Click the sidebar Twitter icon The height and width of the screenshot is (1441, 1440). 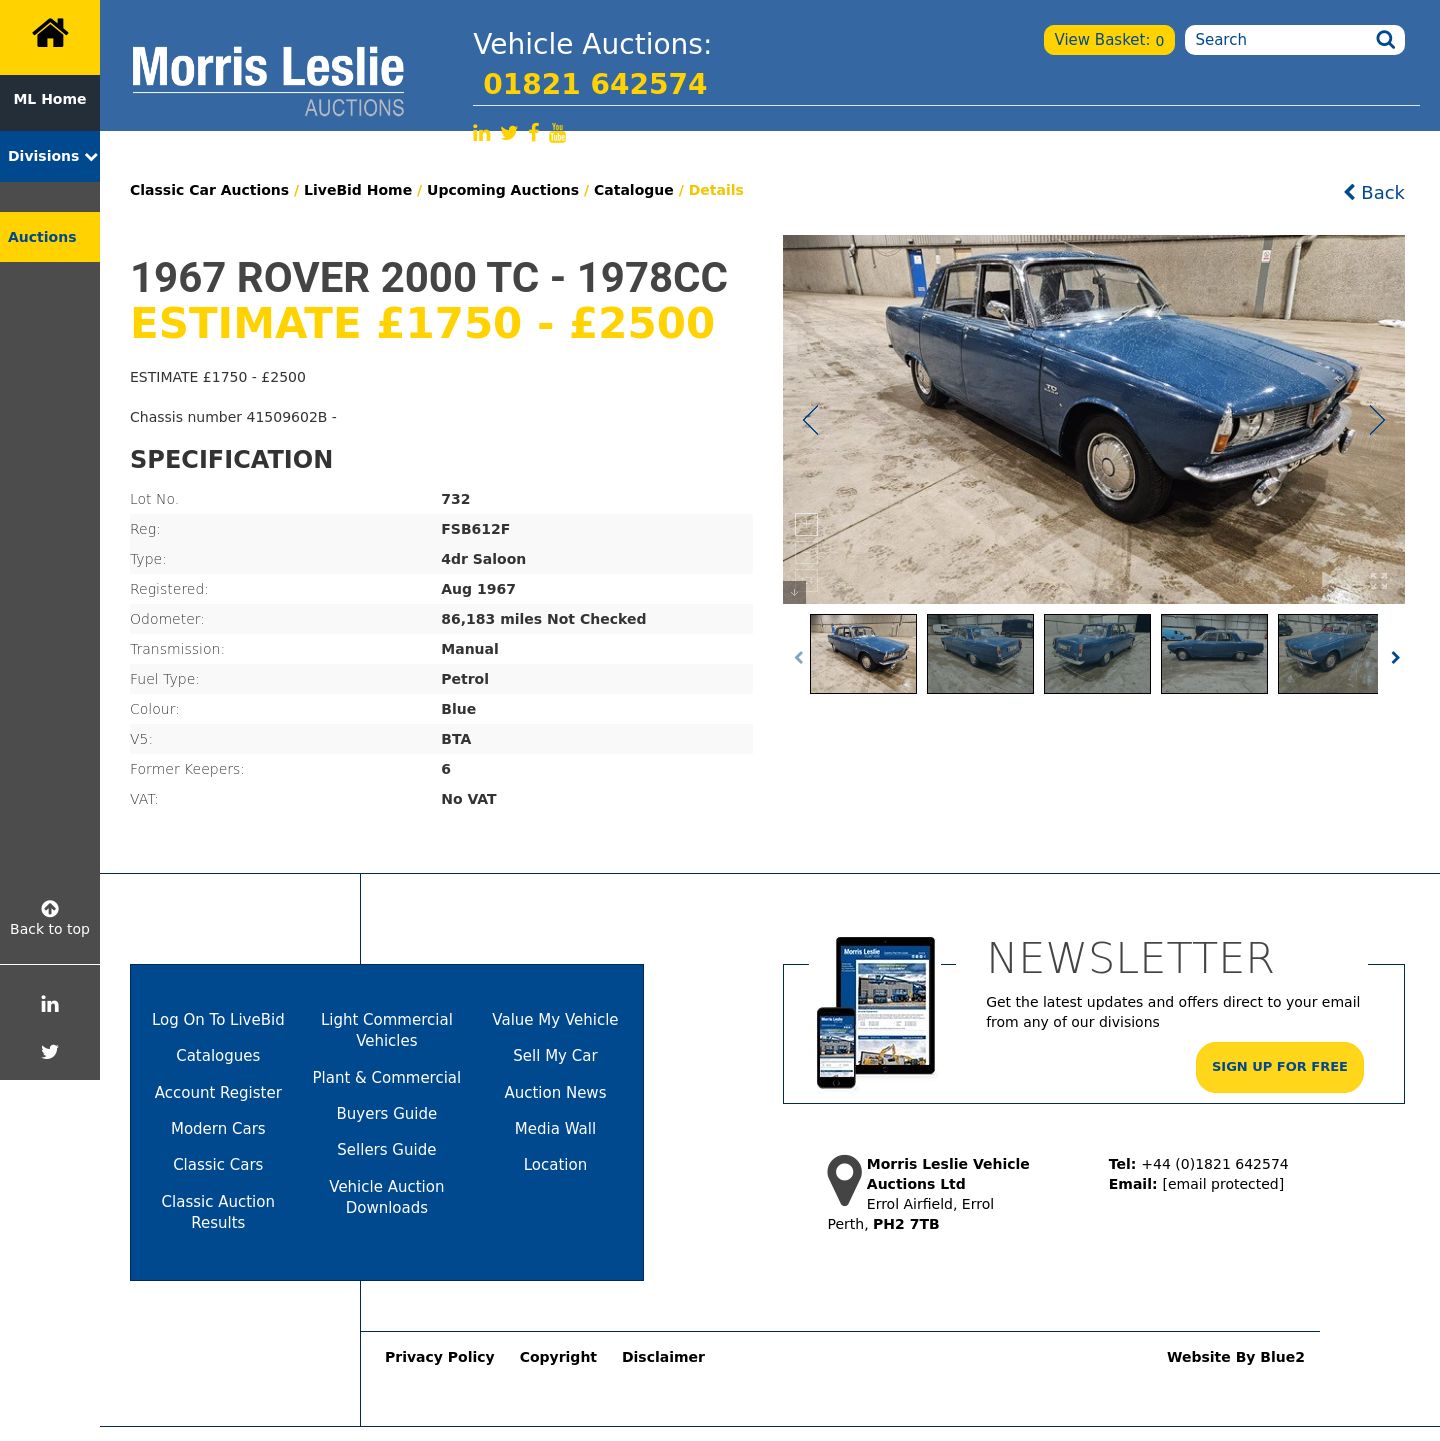[x=50, y=1051]
